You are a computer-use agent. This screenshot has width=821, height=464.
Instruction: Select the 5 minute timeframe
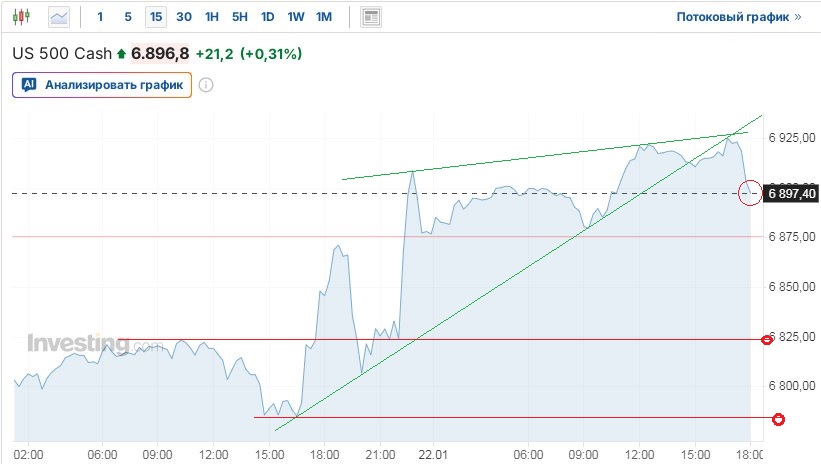127,17
